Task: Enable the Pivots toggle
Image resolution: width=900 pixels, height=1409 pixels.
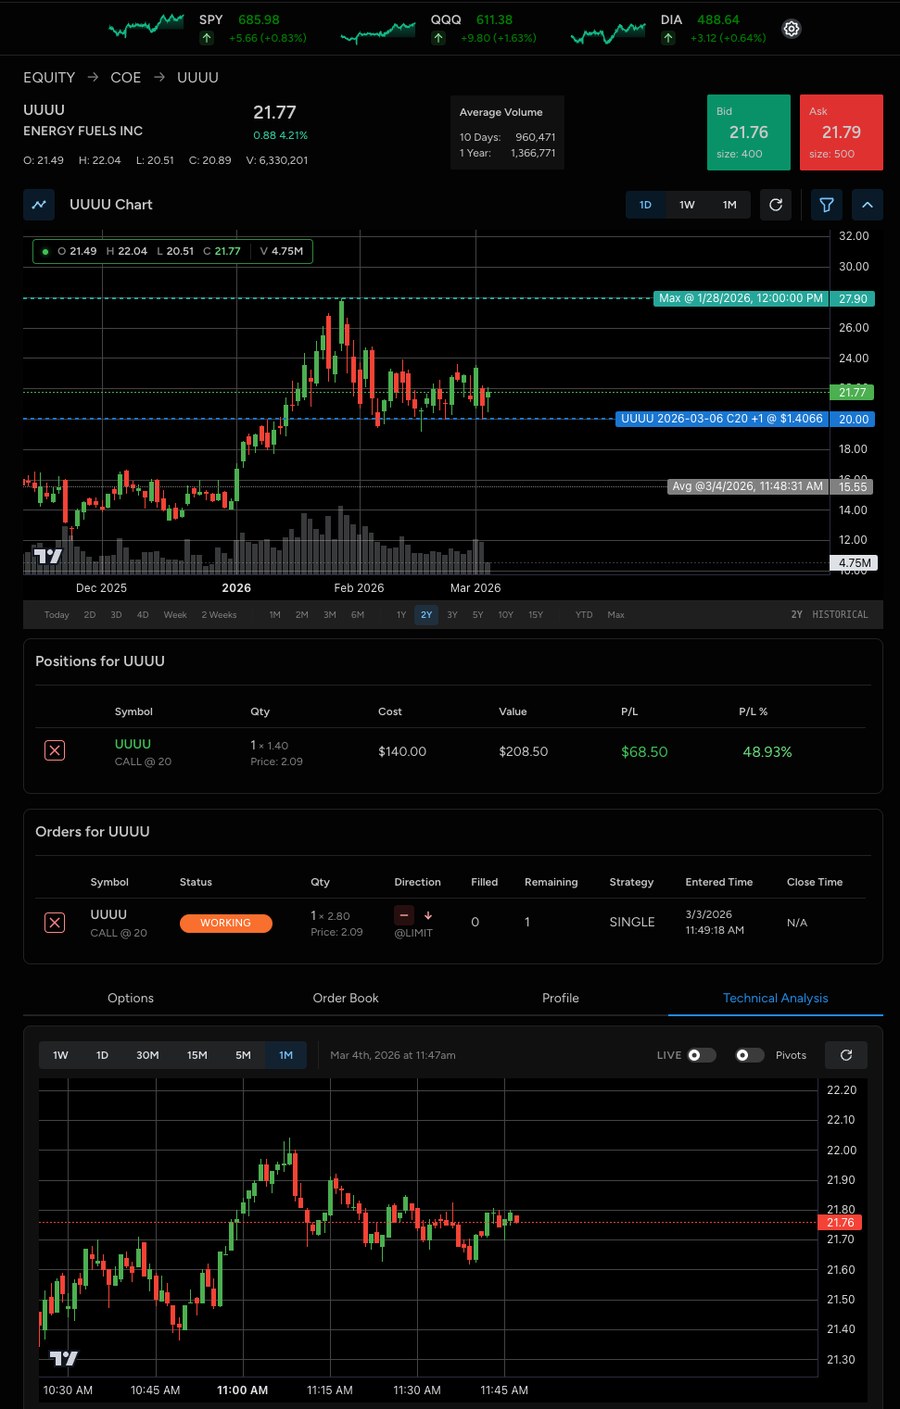Action: pyautogui.click(x=748, y=1054)
